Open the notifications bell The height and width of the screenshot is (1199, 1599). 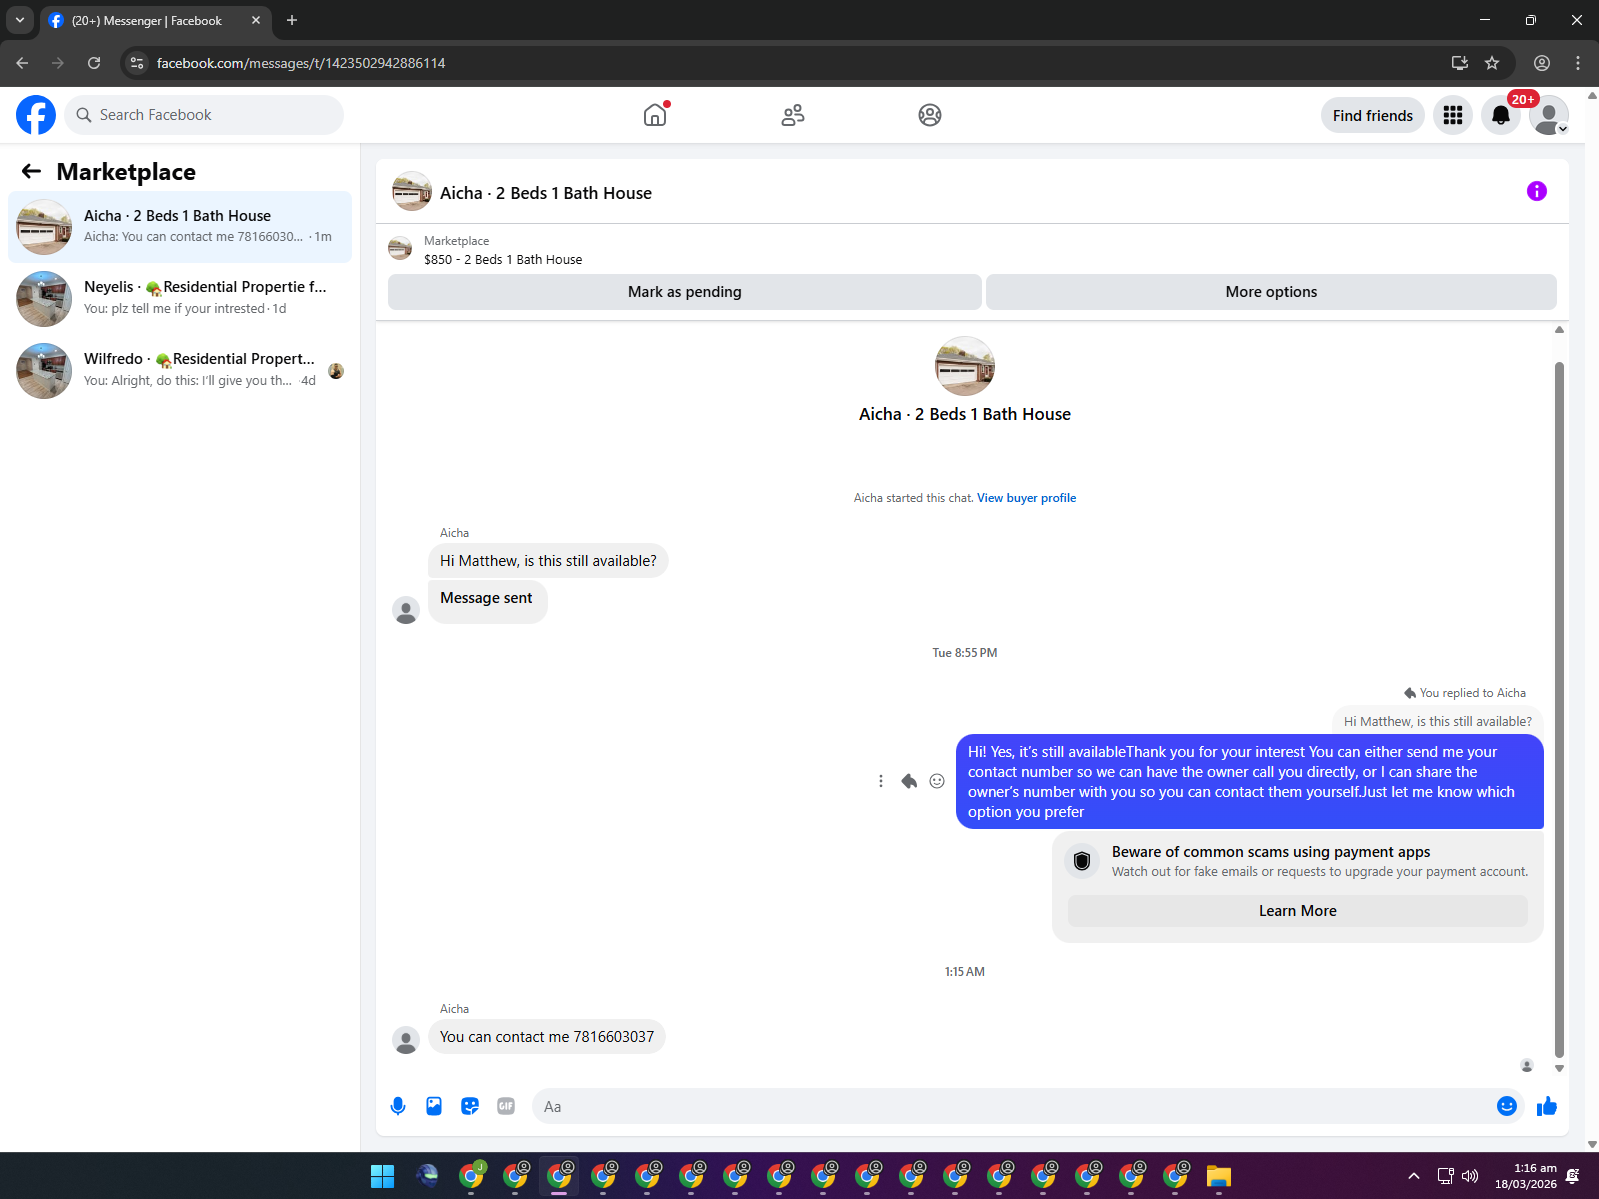pyautogui.click(x=1501, y=115)
